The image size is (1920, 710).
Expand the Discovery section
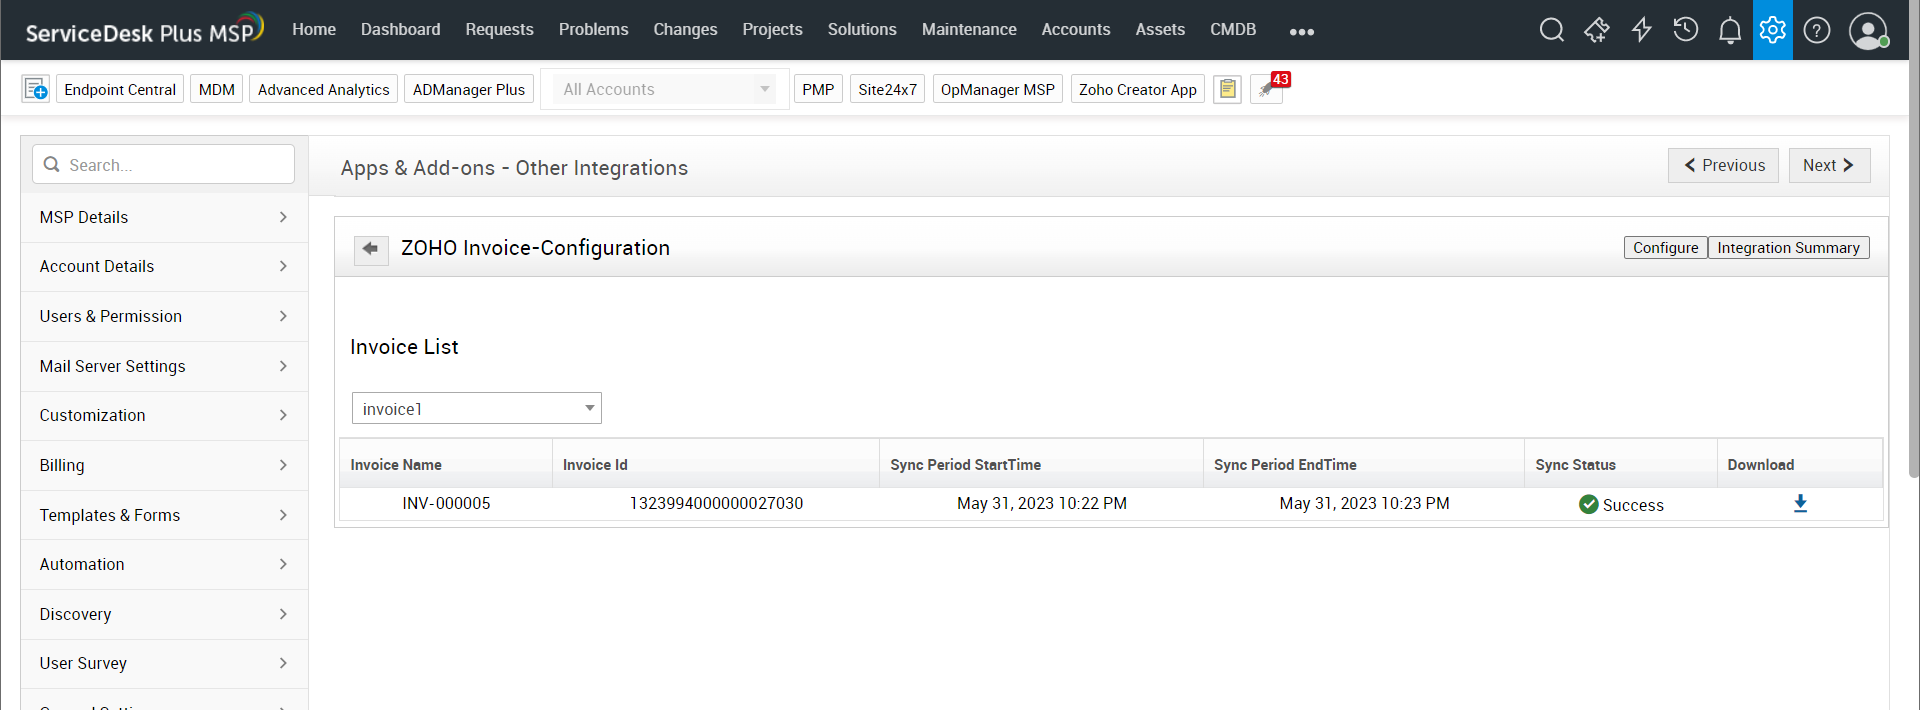click(164, 614)
